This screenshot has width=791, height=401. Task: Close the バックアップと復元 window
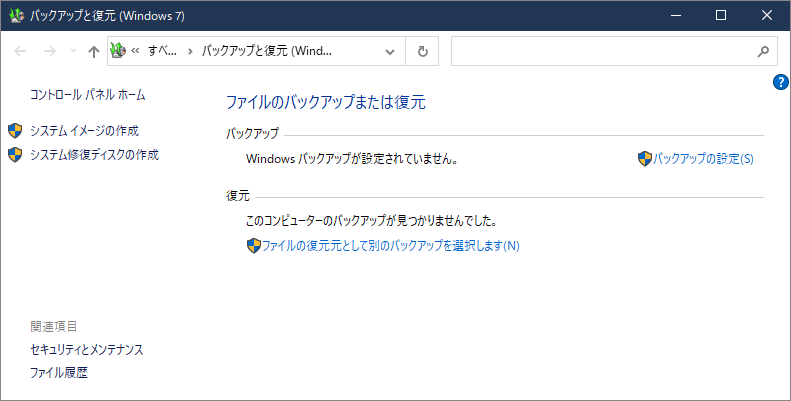pyautogui.click(x=767, y=15)
